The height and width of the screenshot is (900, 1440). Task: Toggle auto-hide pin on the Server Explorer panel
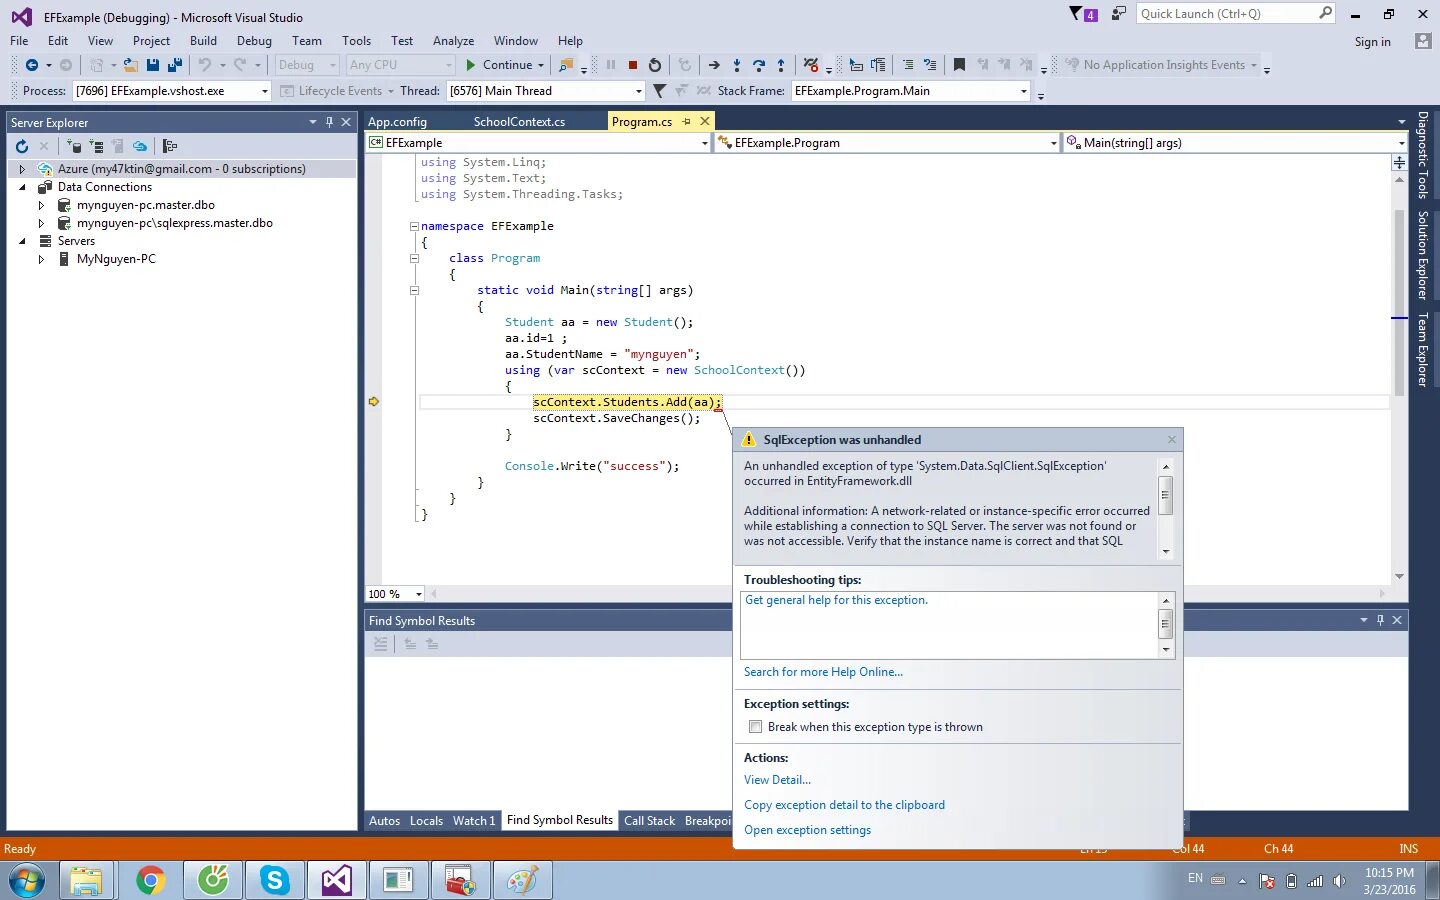[329, 122]
